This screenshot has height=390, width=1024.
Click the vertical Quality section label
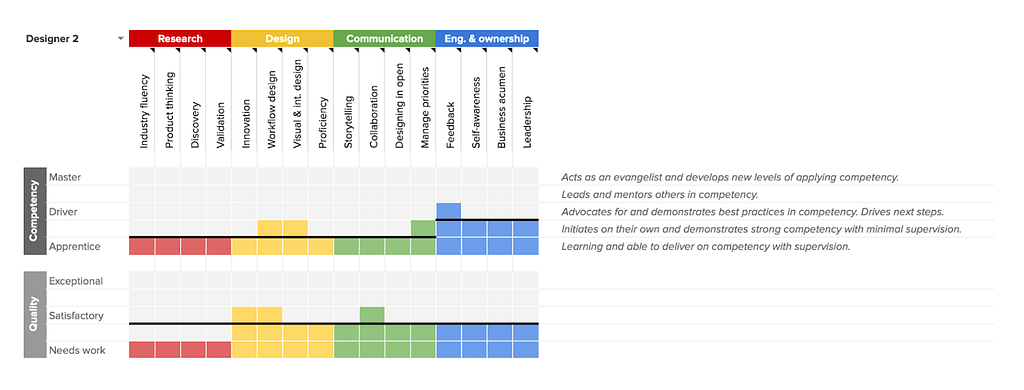pyautogui.click(x=35, y=315)
